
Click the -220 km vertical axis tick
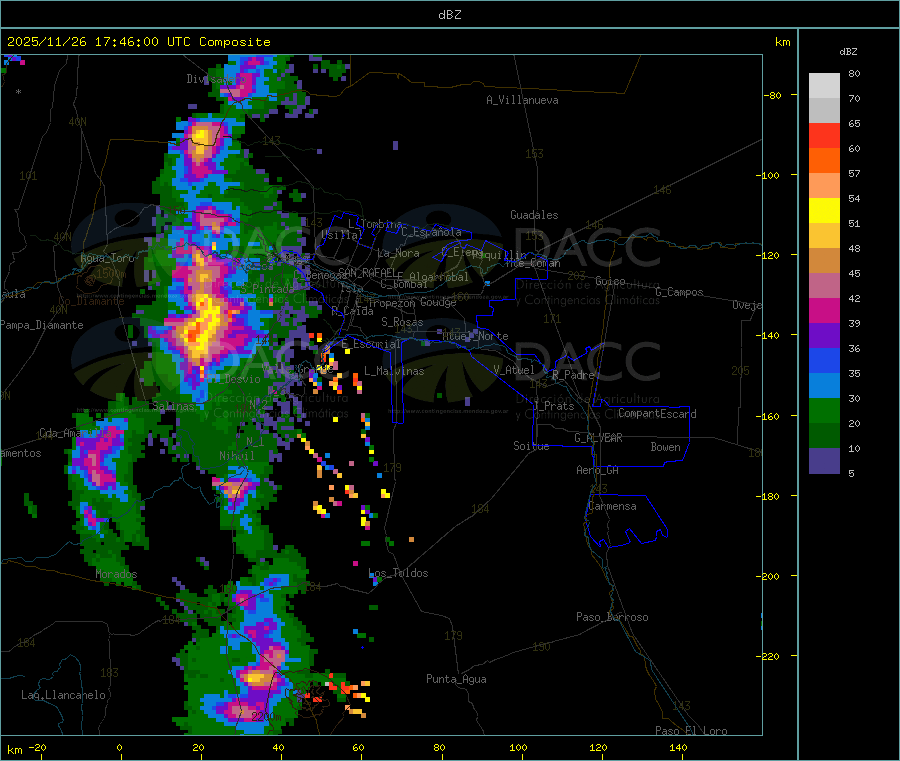click(767, 657)
